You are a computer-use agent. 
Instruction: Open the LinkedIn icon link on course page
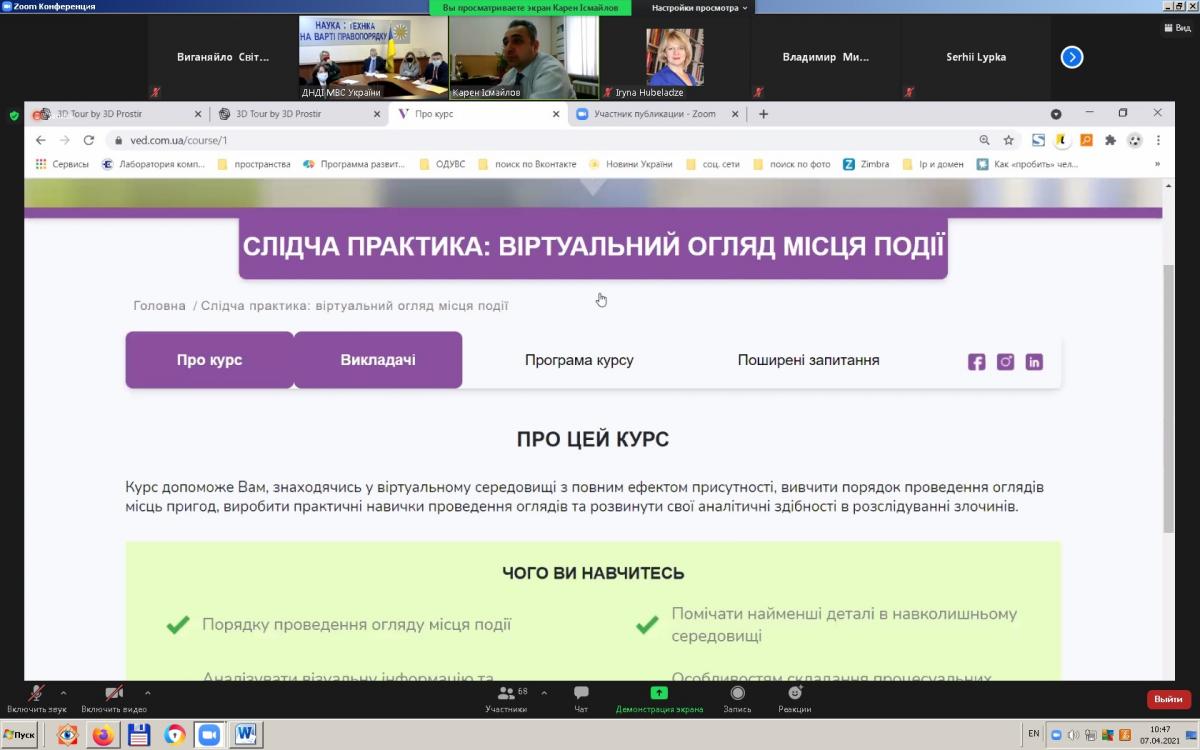tap(1034, 362)
